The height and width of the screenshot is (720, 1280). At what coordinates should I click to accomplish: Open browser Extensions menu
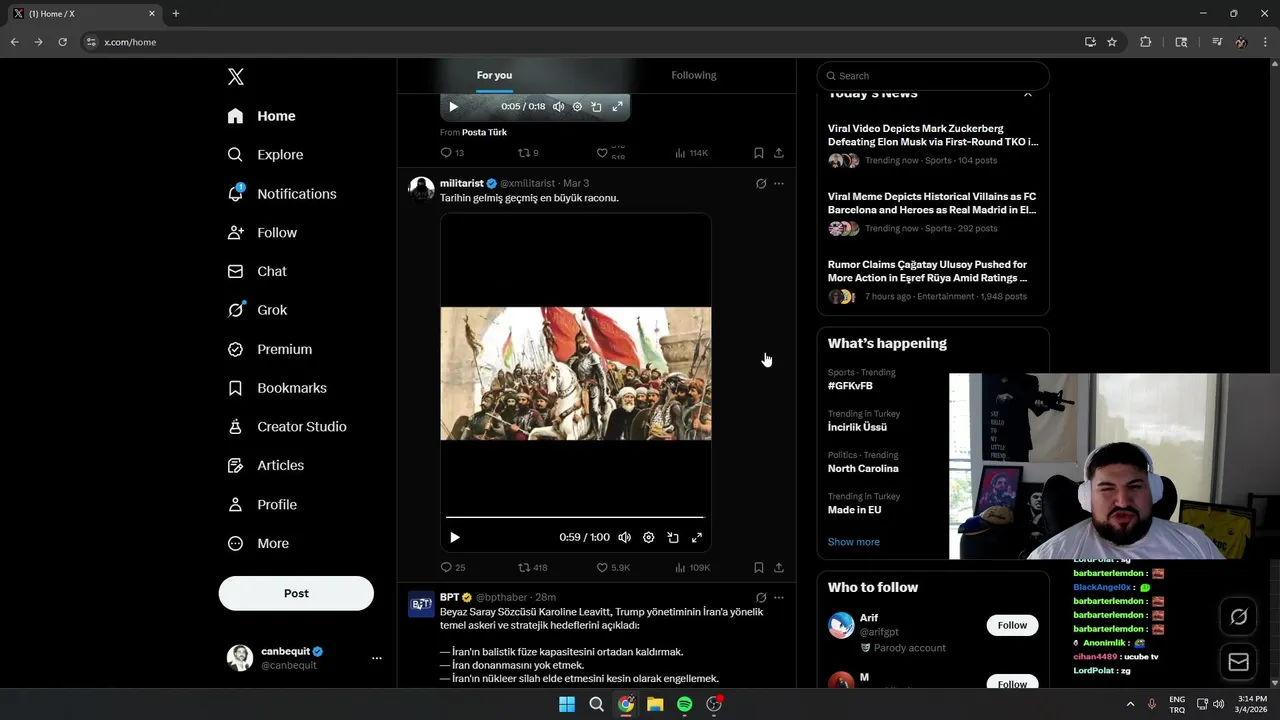pyautogui.click(x=1146, y=42)
